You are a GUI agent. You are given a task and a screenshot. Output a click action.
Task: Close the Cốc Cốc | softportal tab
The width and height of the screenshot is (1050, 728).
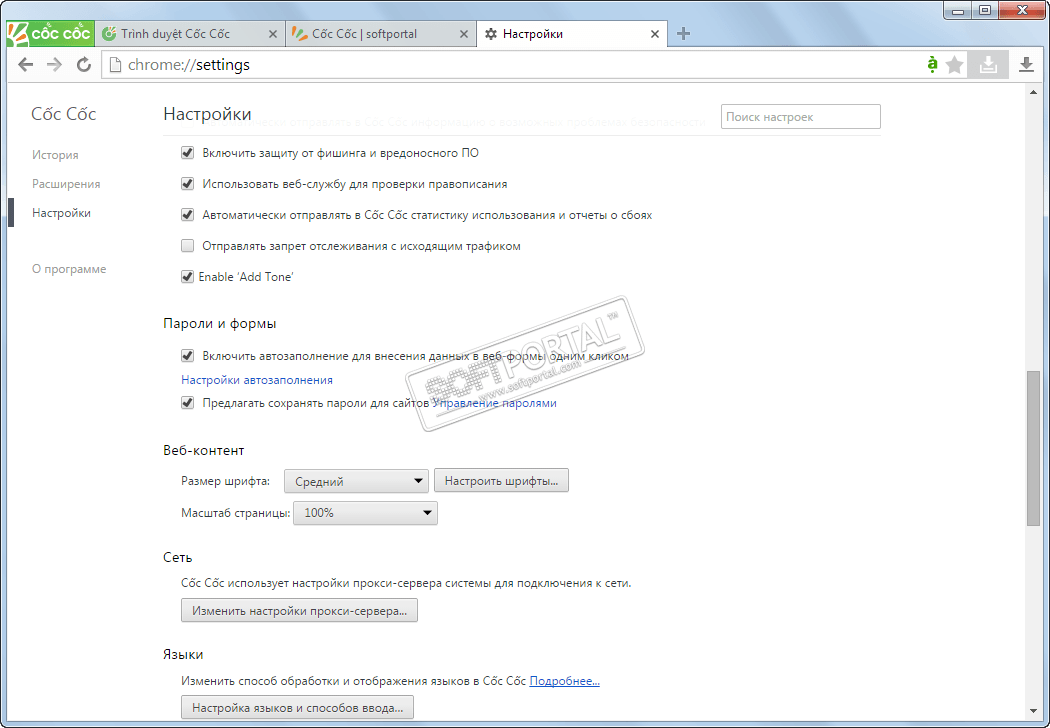pos(463,34)
